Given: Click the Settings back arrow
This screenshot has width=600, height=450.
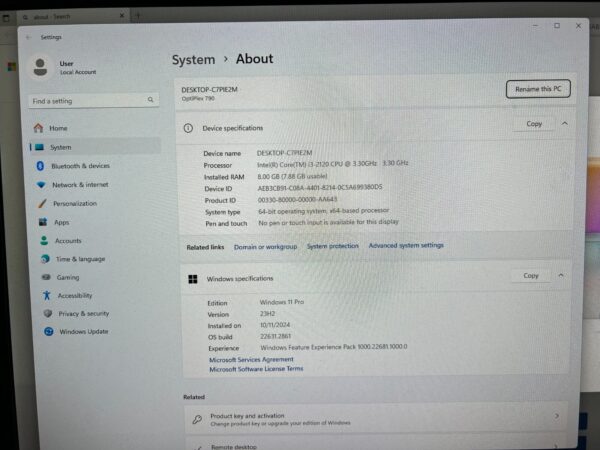Looking at the screenshot, I should click(x=28, y=37).
